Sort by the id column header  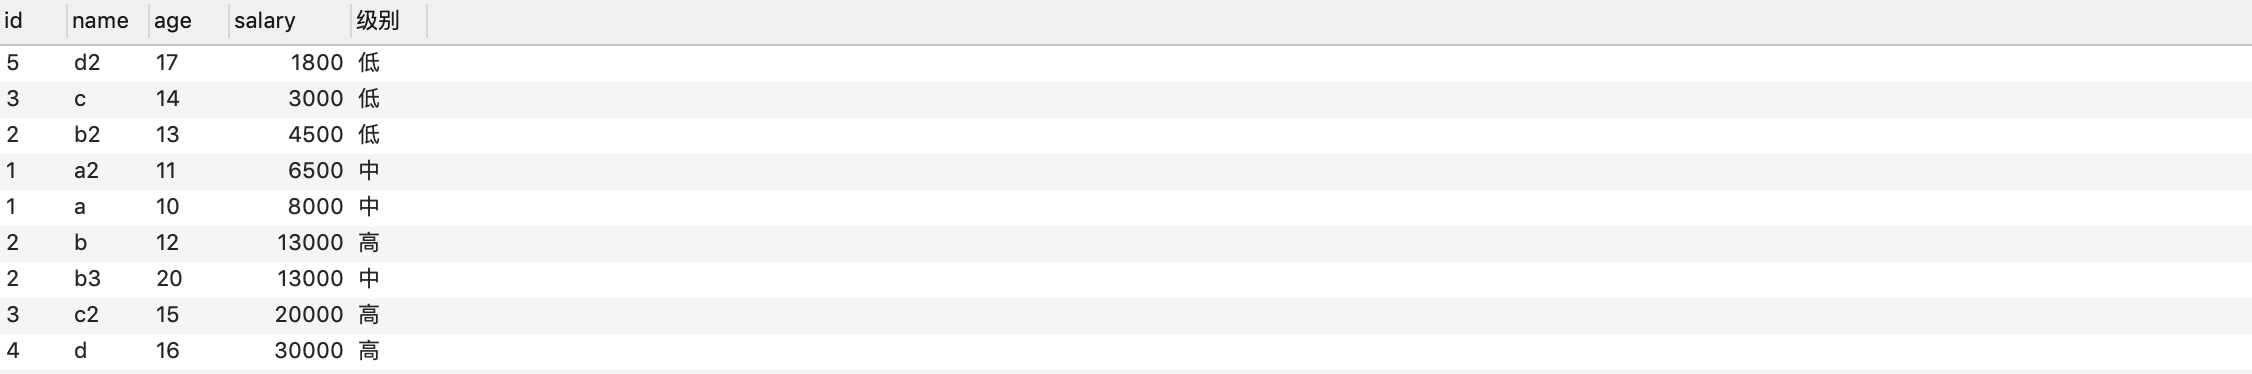33,21
